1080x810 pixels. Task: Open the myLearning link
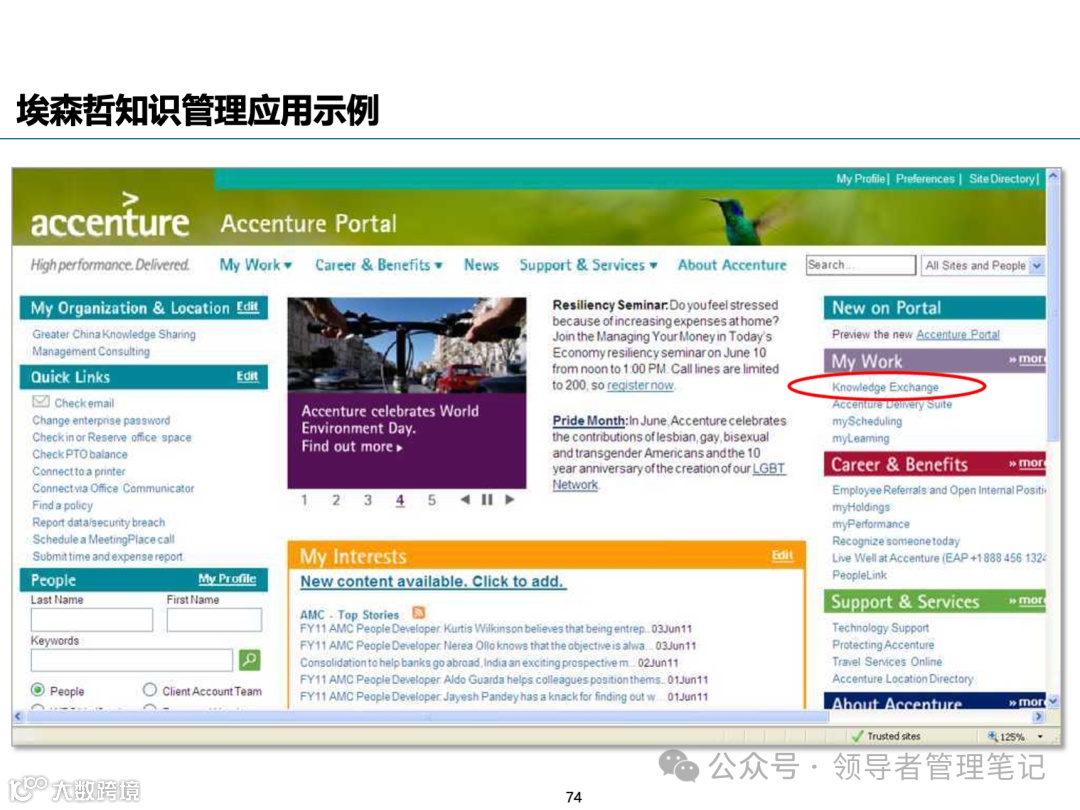coord(860,438)
